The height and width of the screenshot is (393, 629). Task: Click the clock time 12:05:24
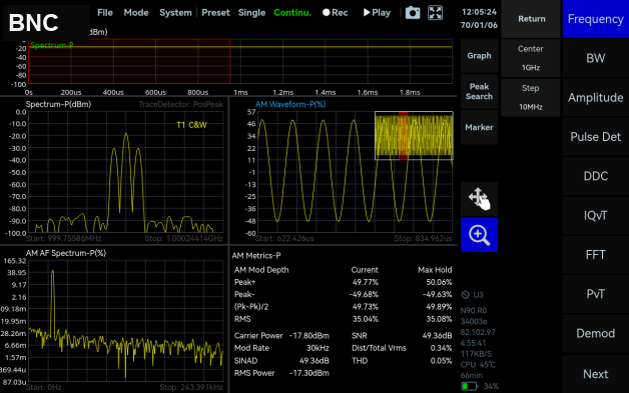tap(479, 12)
